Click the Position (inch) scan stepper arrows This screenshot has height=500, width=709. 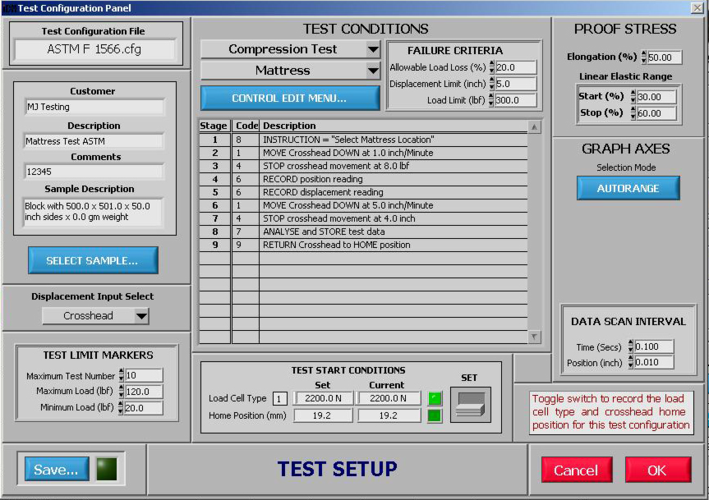click(630, 363)
